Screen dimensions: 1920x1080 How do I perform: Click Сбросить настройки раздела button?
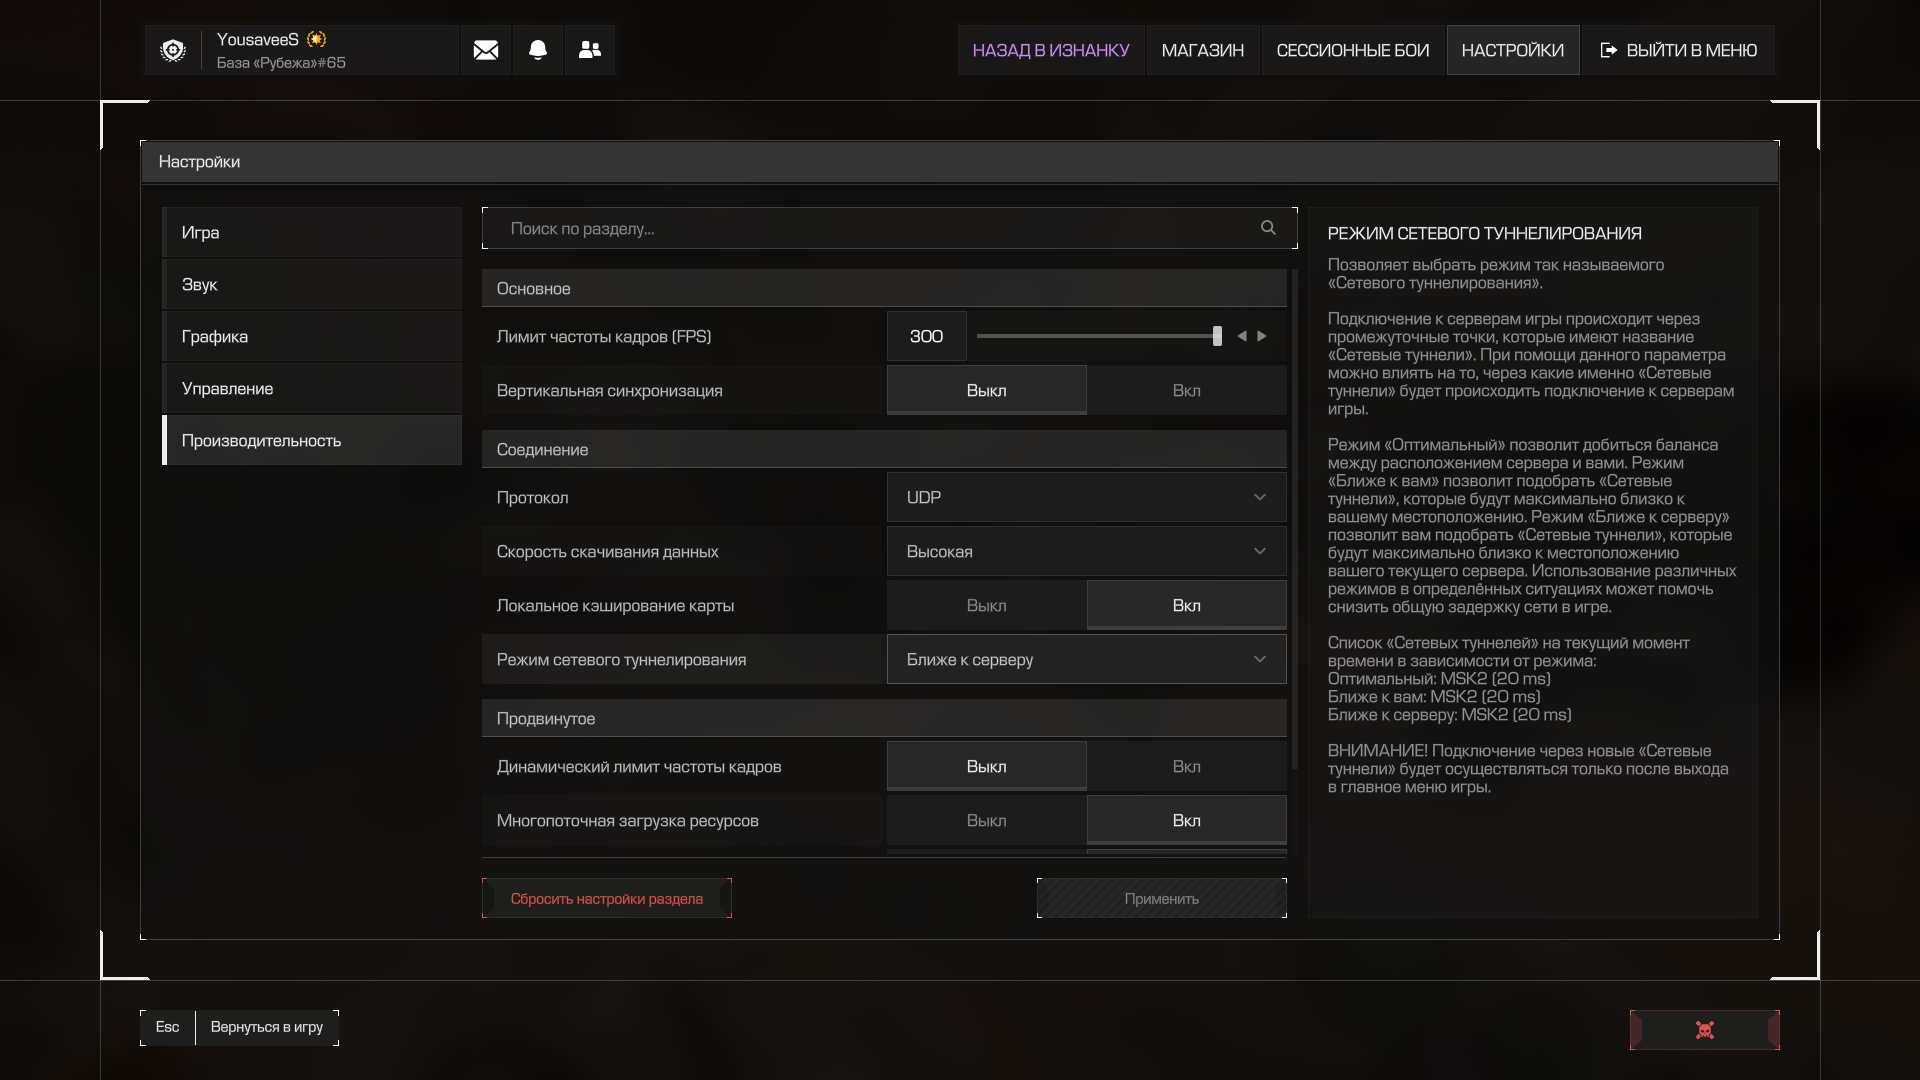607,898
